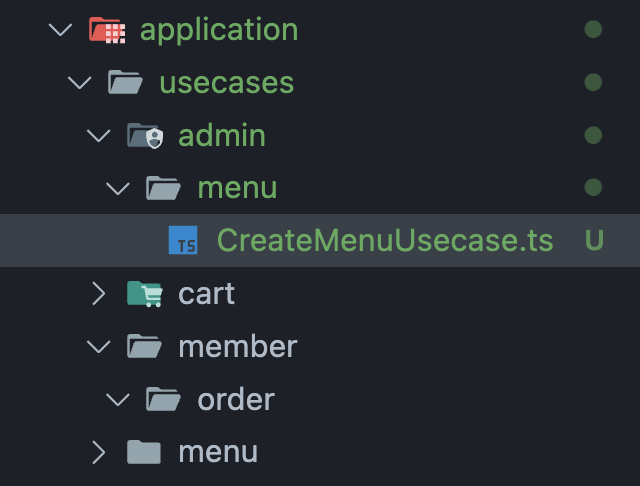Click the order open folder icon
This screenshot has height=486, width=640.
tap(163, 399)
